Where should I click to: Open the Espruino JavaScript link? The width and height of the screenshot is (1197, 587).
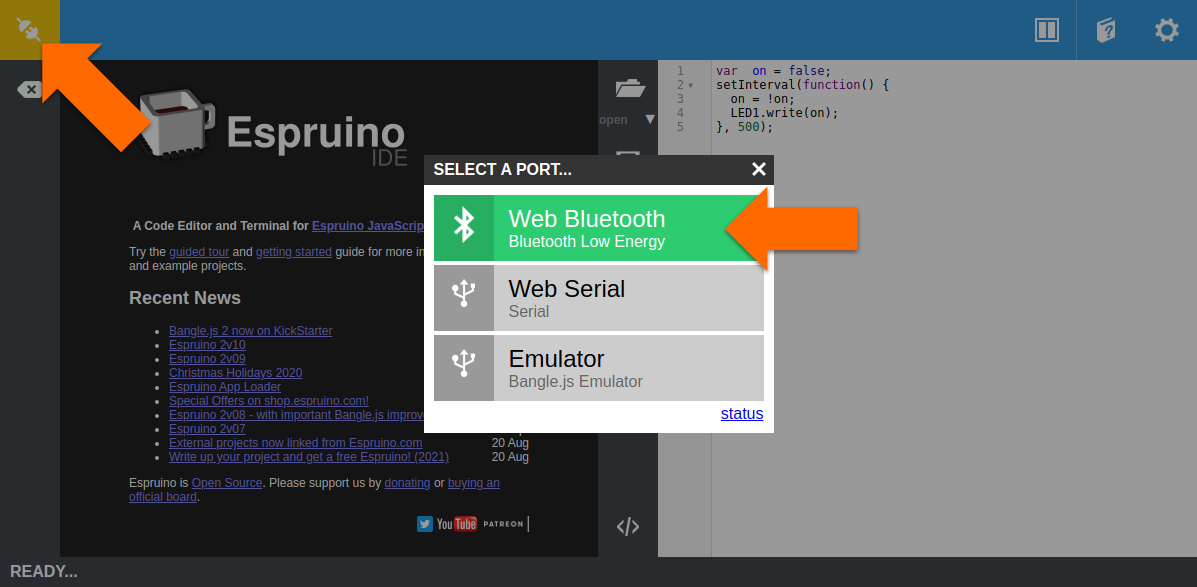point(368,226)
